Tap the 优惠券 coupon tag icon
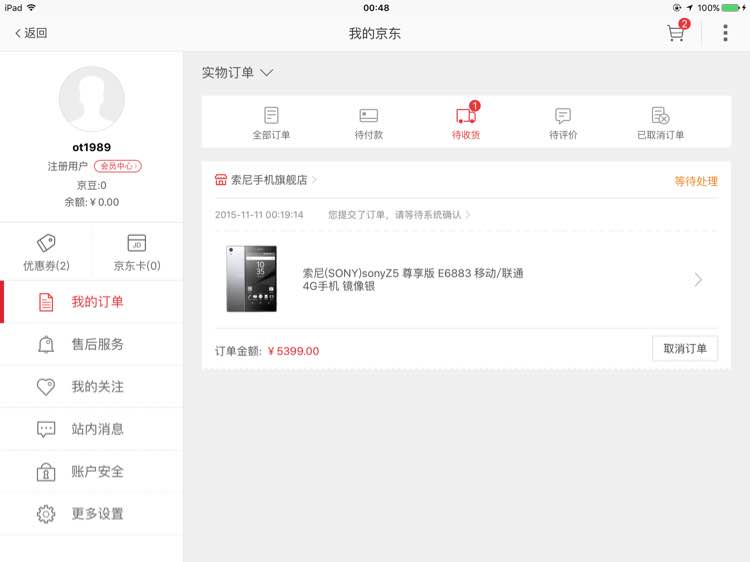The height and width of the screenshot is (562, 750). (46, 243)
